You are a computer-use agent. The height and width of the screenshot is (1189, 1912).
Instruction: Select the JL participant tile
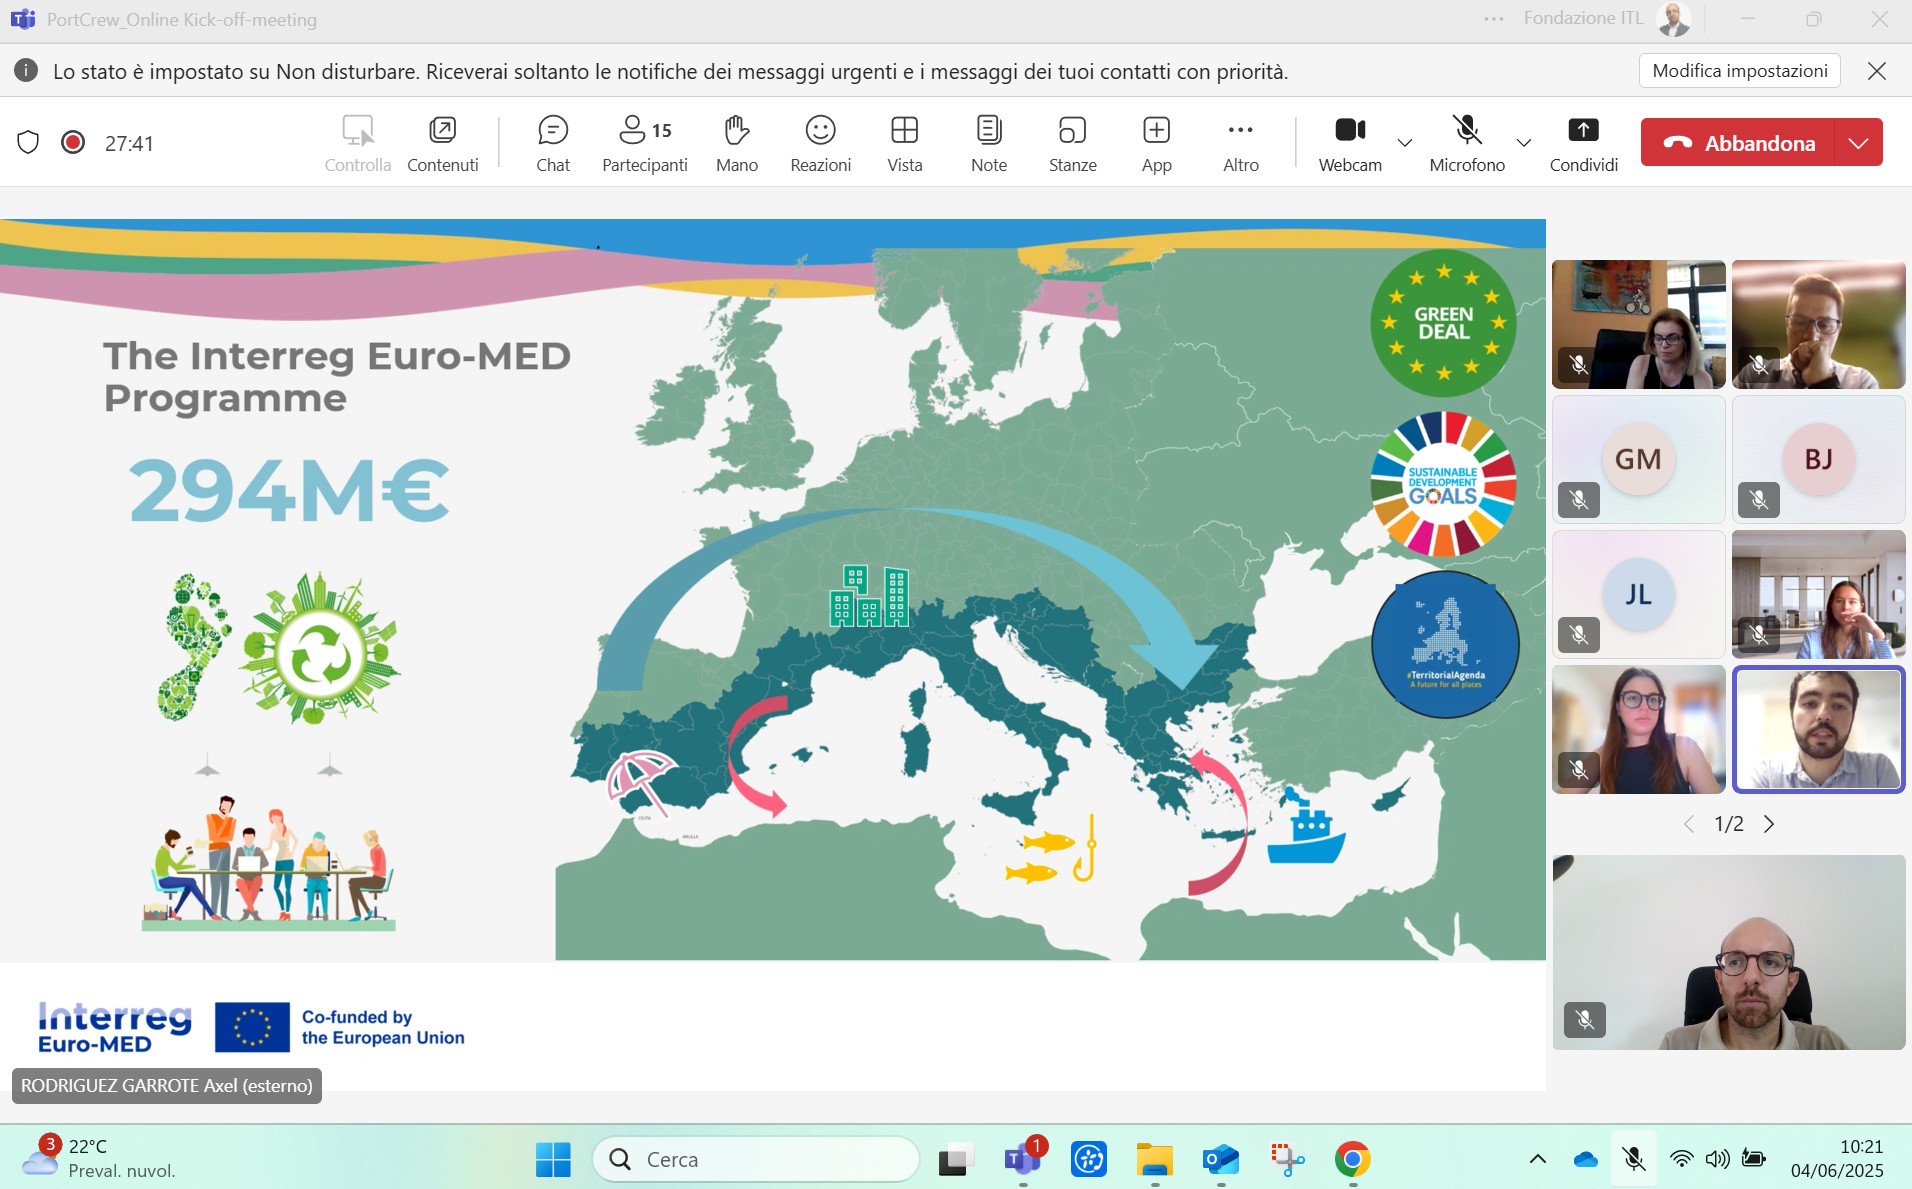(x=1639, y=594)
